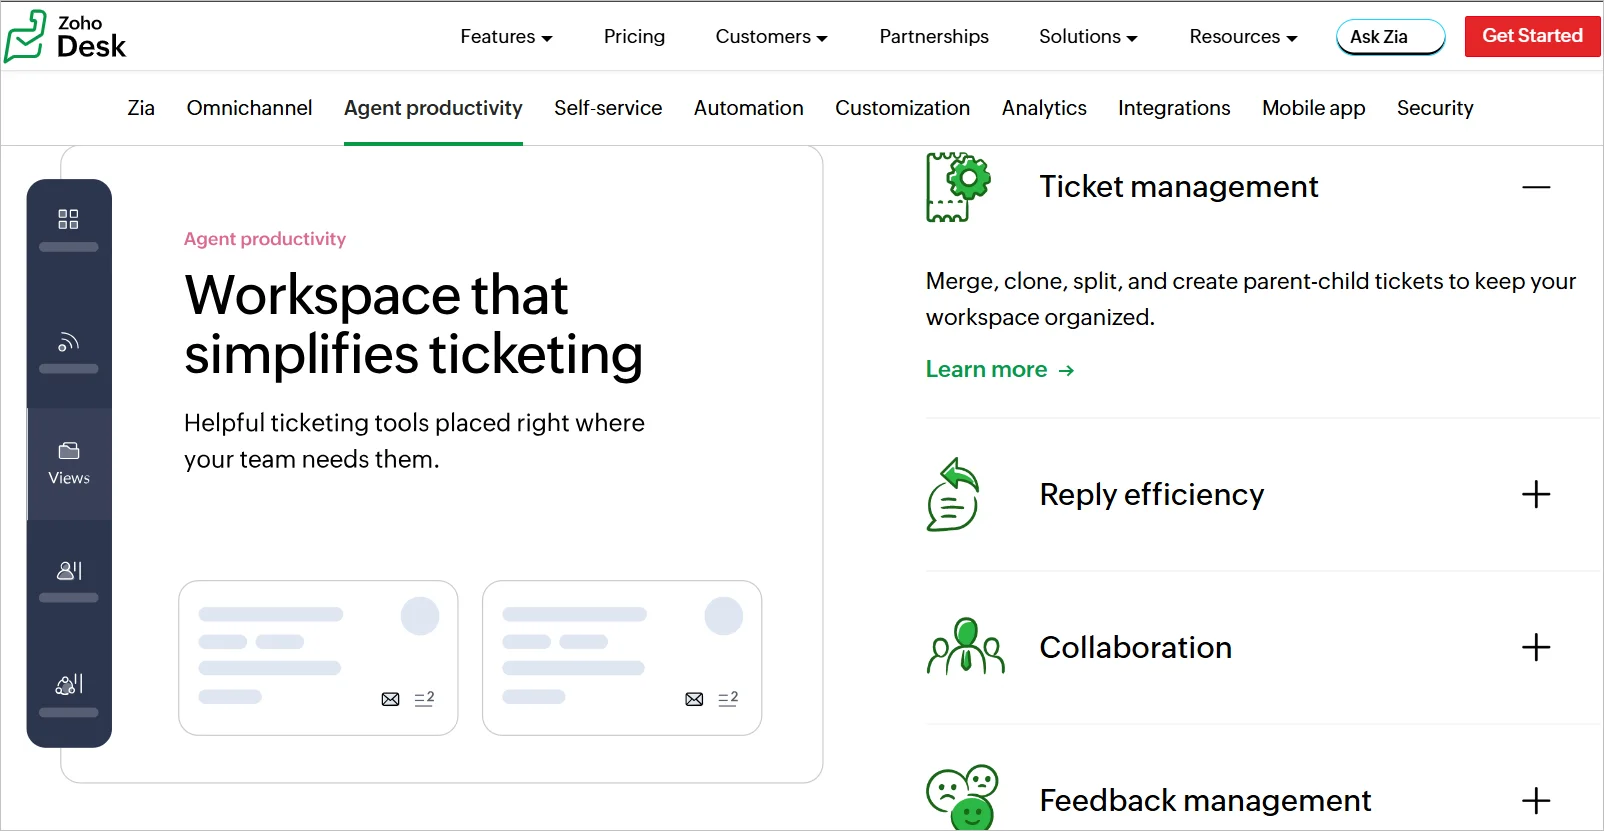Click the Ticket management gear ticket icon
This screenshot has height=831, width=1604.
[958, 187]
